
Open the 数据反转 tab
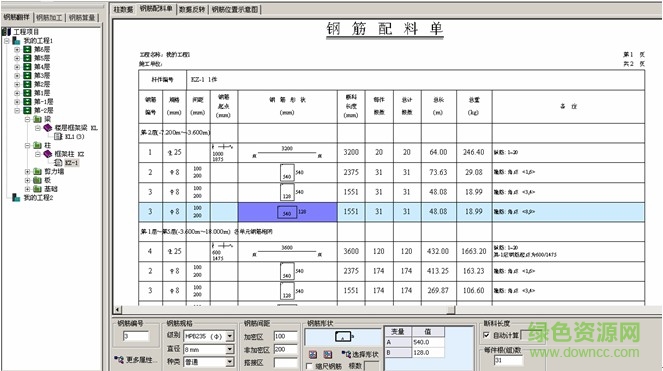click(x=192, y=9)
